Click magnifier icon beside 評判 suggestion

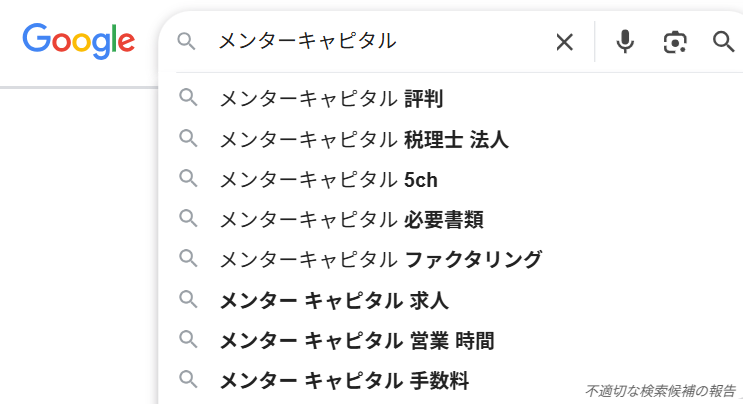(x=187, y=98)
